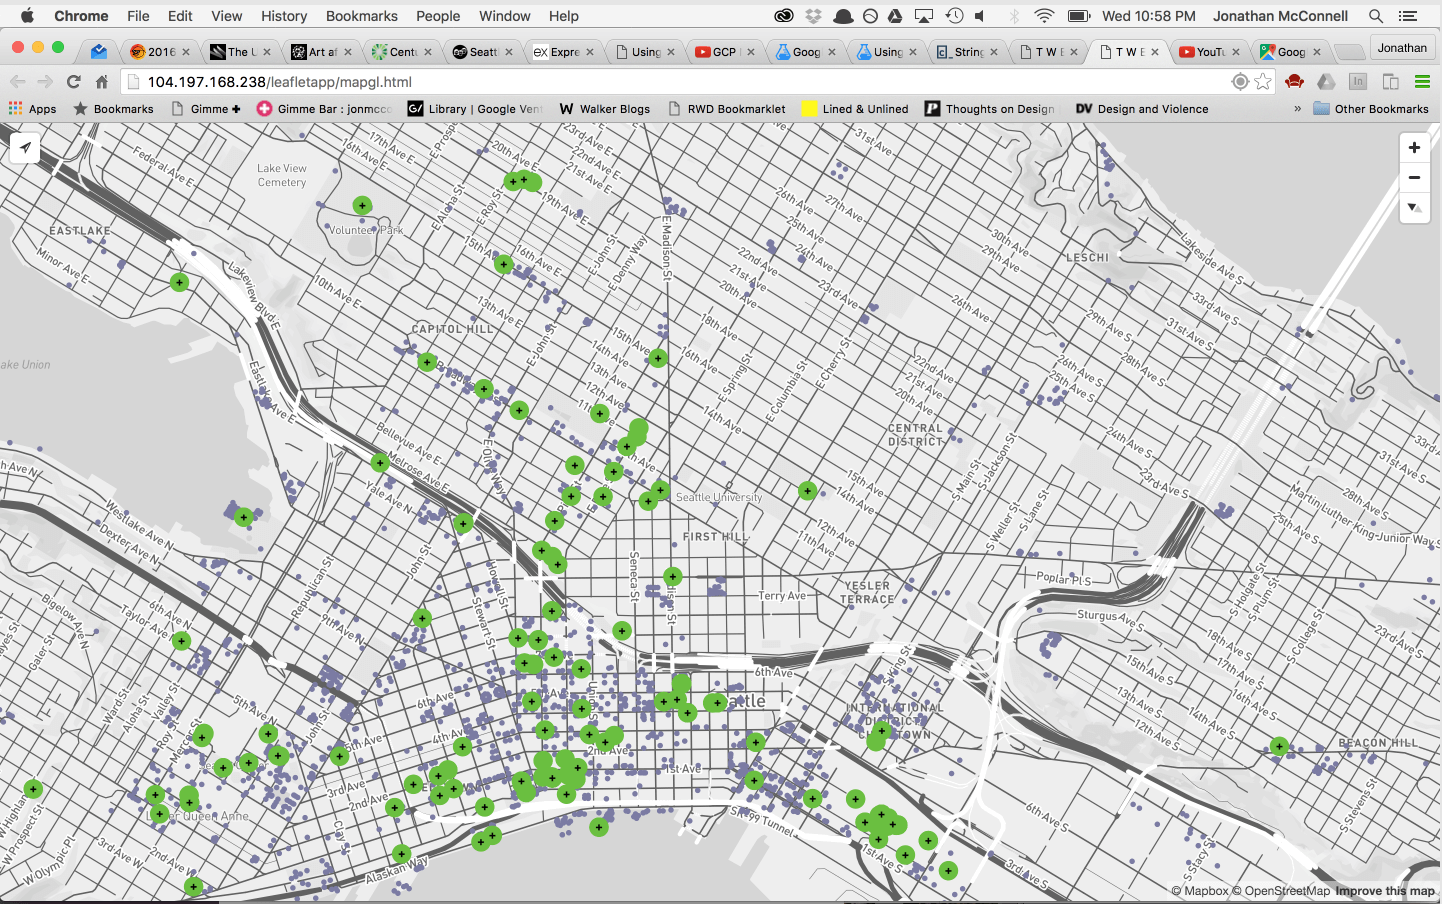Open the Gimme Bar bookmark

324,109
